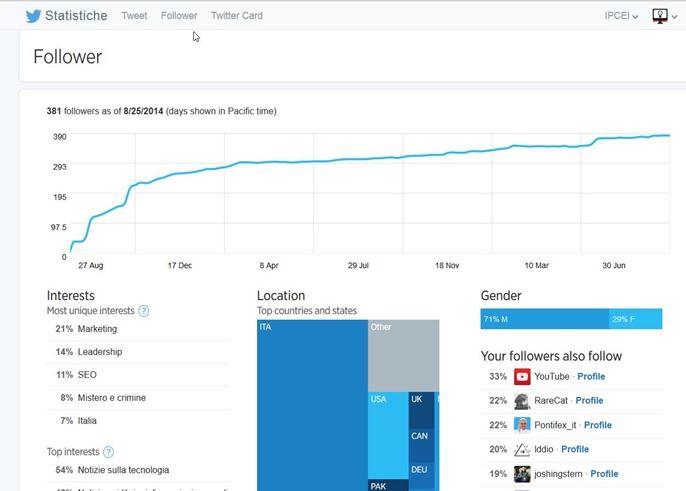Image resolution: width=686 pixels, height=491 pixels.
Task: Click the 71% M gender bar segment
Action: (x=545, y=319)
